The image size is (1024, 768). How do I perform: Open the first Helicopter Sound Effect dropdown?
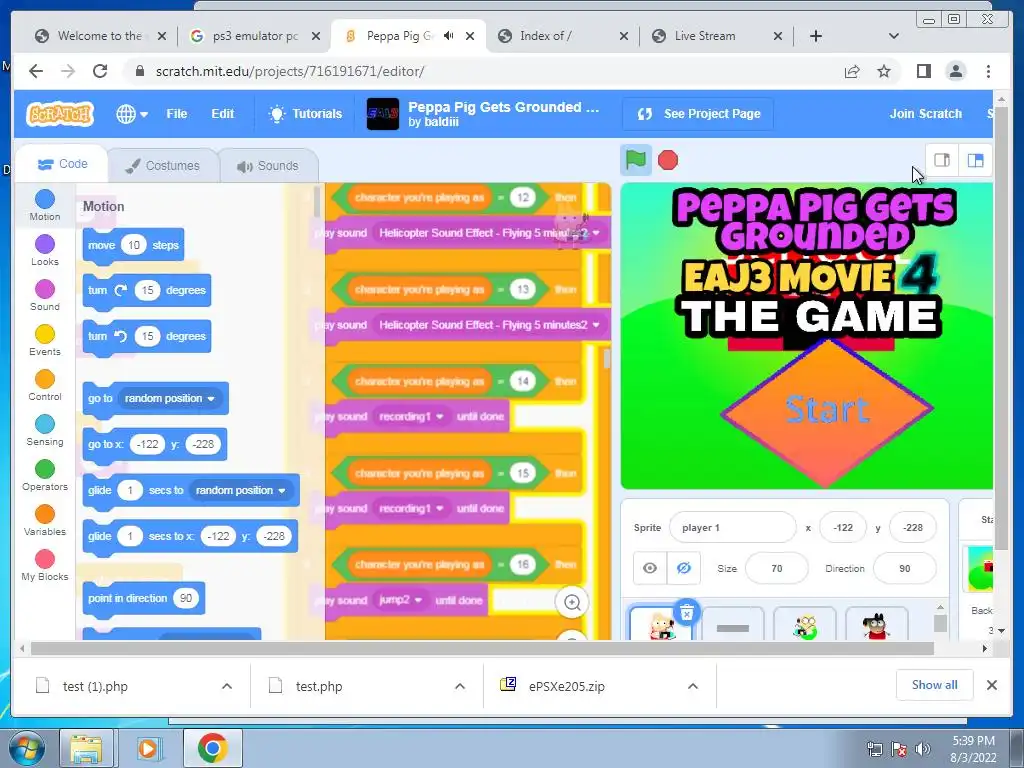488,232
